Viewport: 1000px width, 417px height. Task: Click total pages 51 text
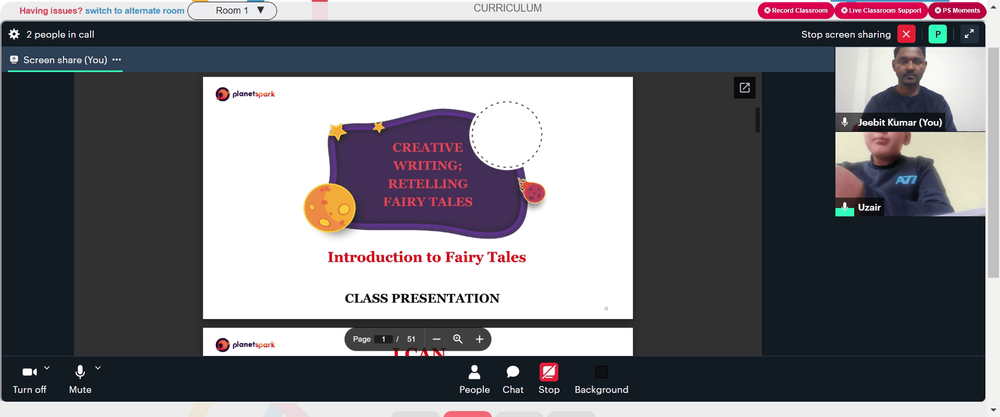[x=411, y=339]
